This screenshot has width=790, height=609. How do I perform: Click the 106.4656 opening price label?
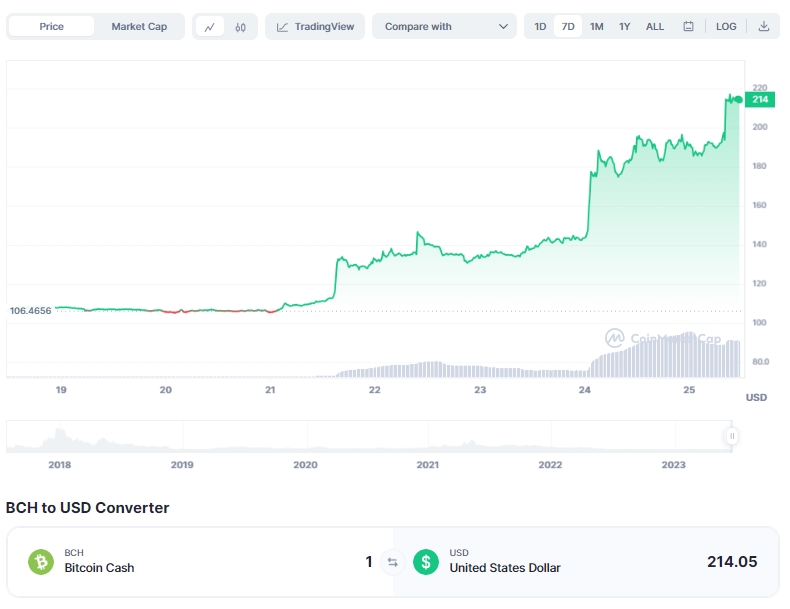(30, 311)
